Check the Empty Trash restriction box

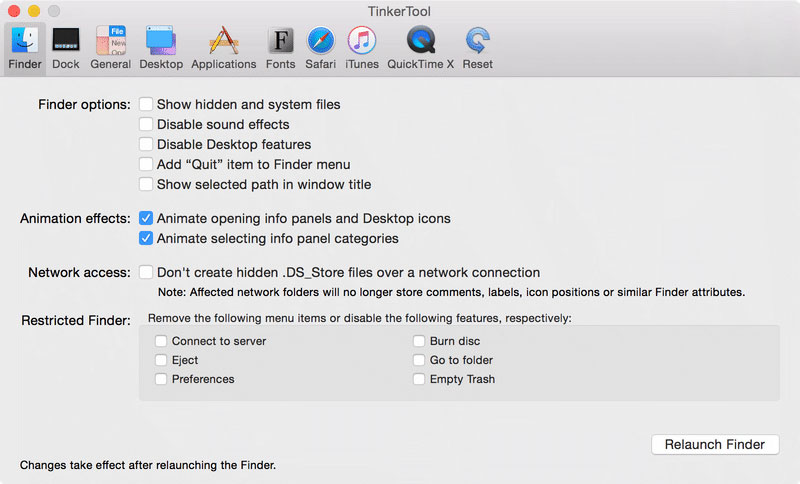(419, 379)
